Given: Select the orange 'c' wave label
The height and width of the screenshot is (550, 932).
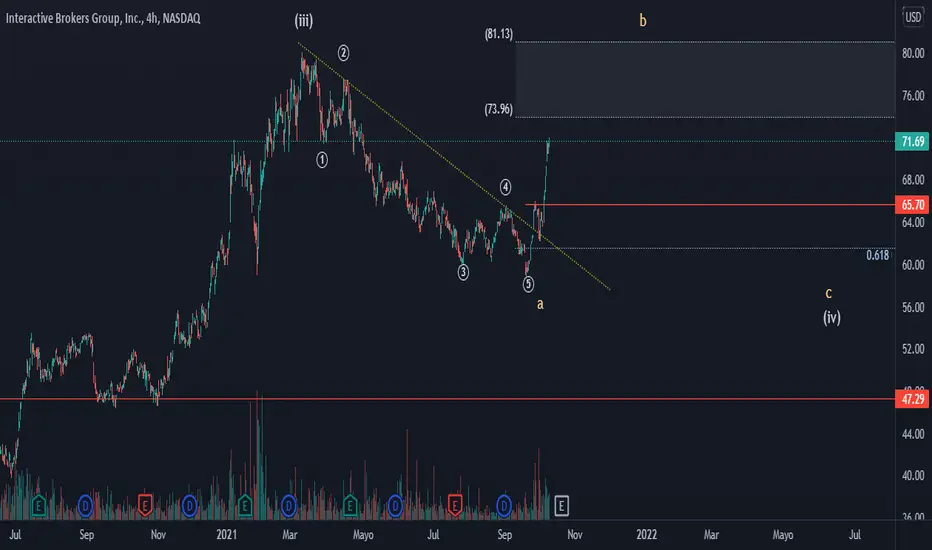Looking at the screenshot, I should click(828, 293).
